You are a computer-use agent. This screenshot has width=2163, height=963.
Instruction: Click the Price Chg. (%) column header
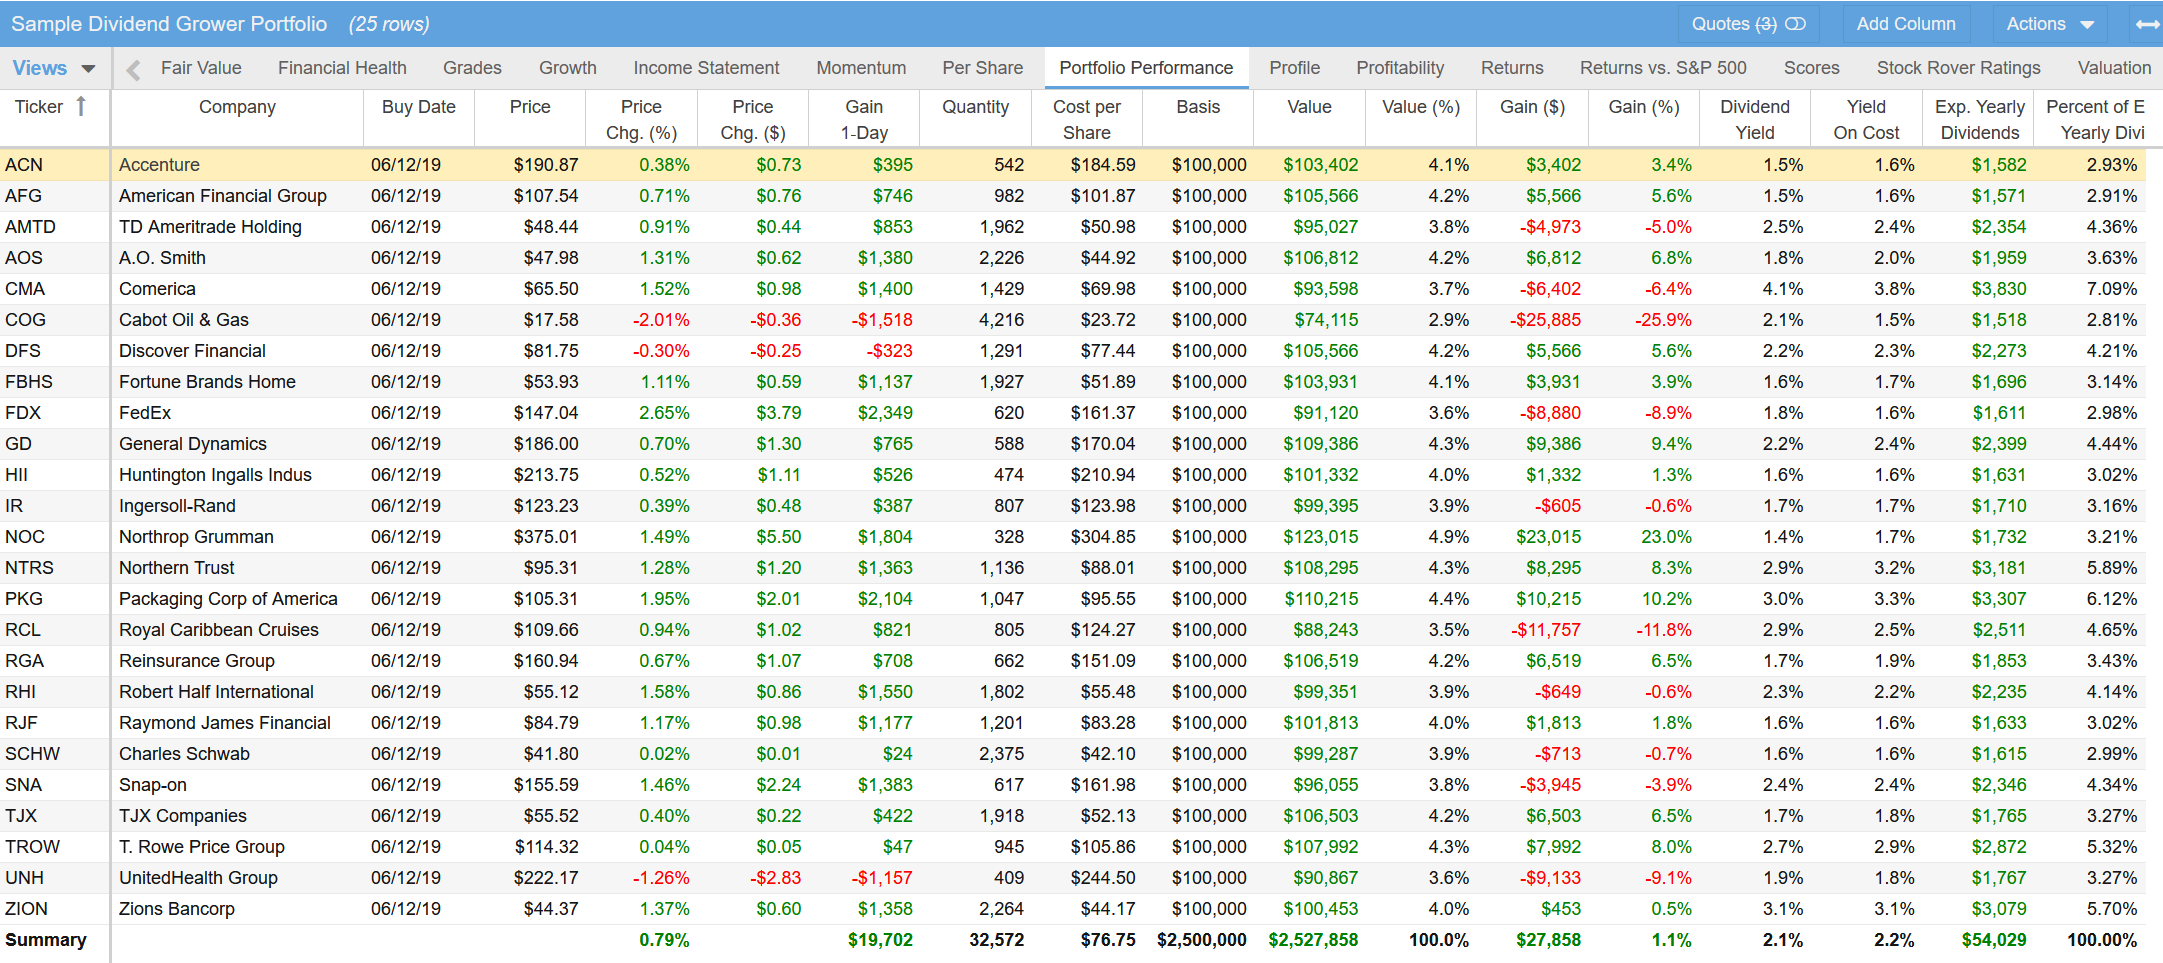[641, 120]
